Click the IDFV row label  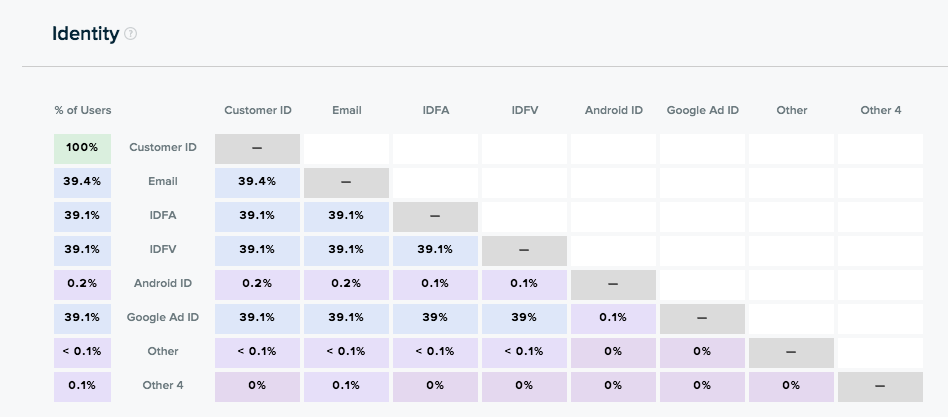pos(163,250)
